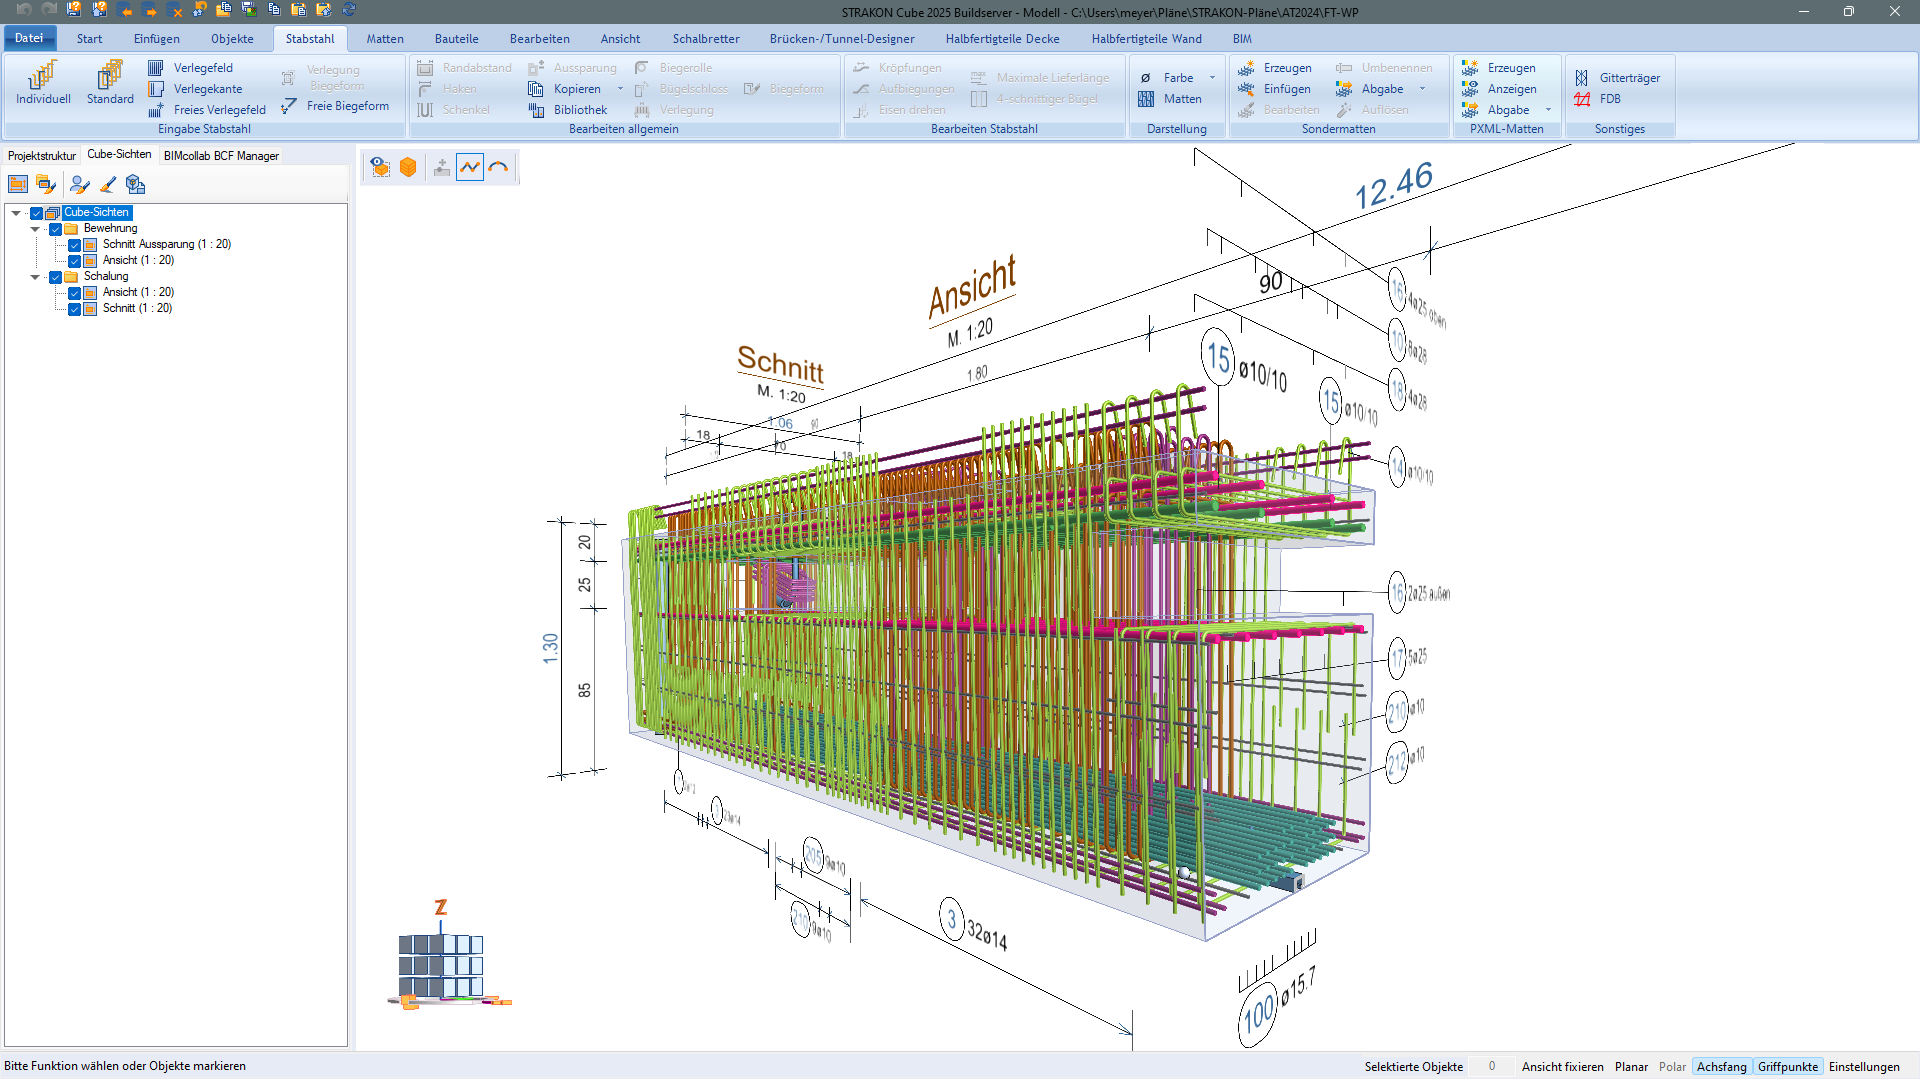Toggle the Schnitt Aussparung (1 : 20) checkbox
1920x1080 pixels.
click(74, 245)
